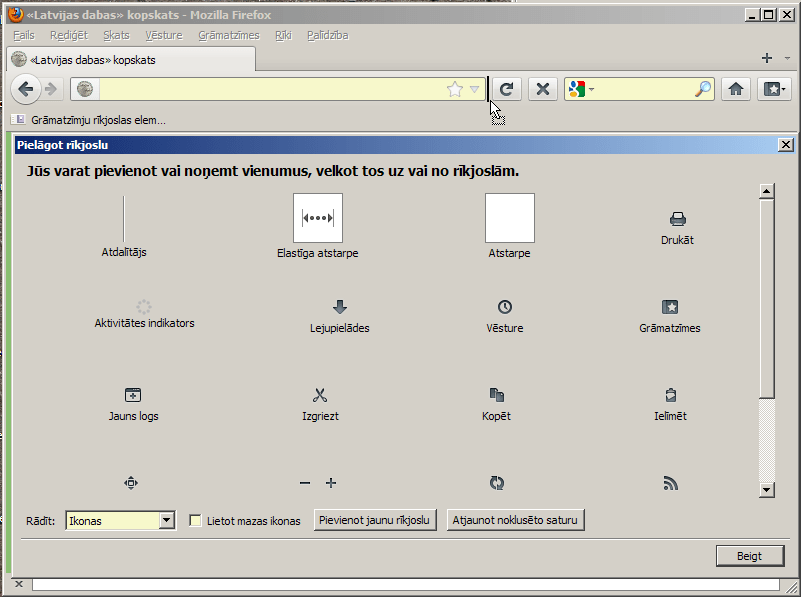This screenshot has width=801, height=597.
Task: Click the bottom find bar input field
Action: pos(406,584)
